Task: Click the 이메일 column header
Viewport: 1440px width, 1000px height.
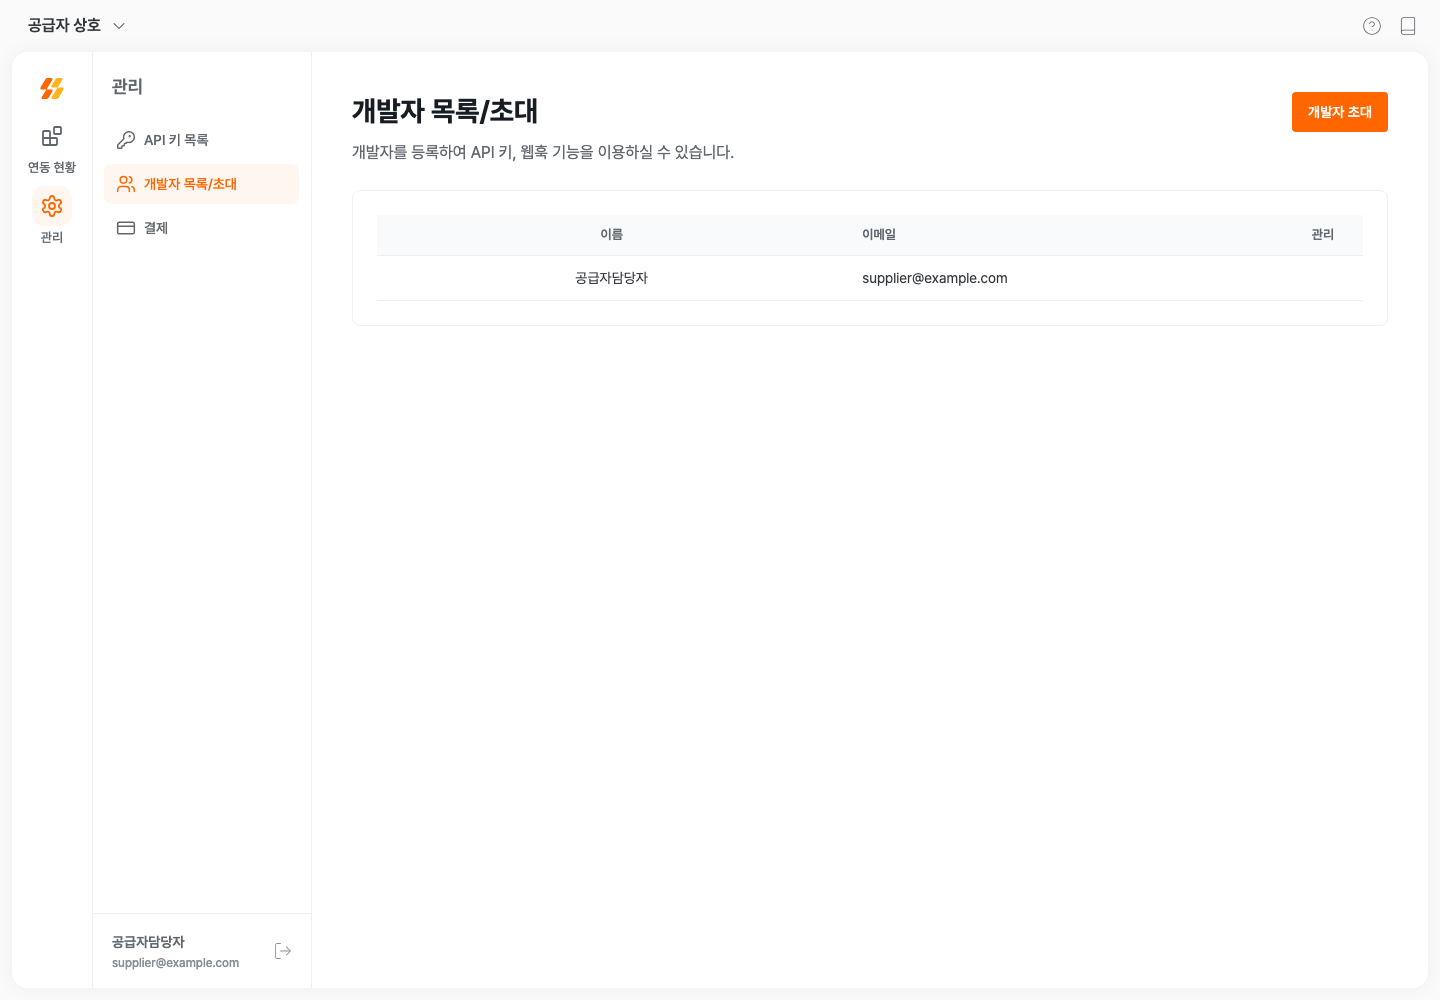Action: pos(879,234)
